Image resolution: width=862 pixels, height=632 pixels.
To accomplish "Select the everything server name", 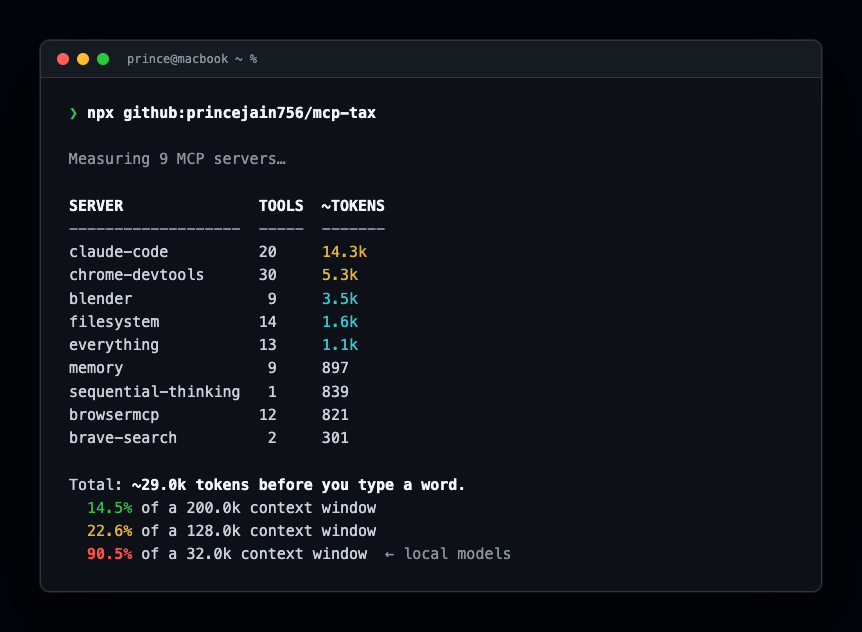I will tap(114, 345).
